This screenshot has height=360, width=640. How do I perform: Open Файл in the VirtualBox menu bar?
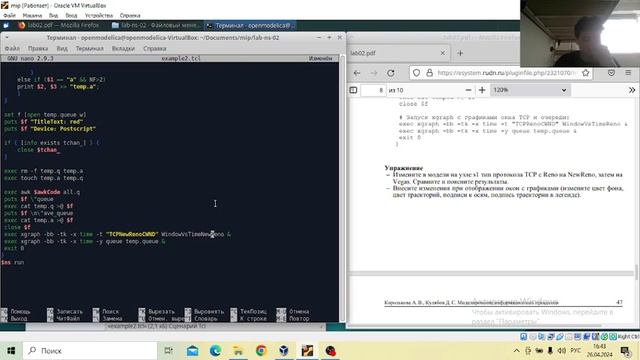pyautogui.click(x=9, y=16)
